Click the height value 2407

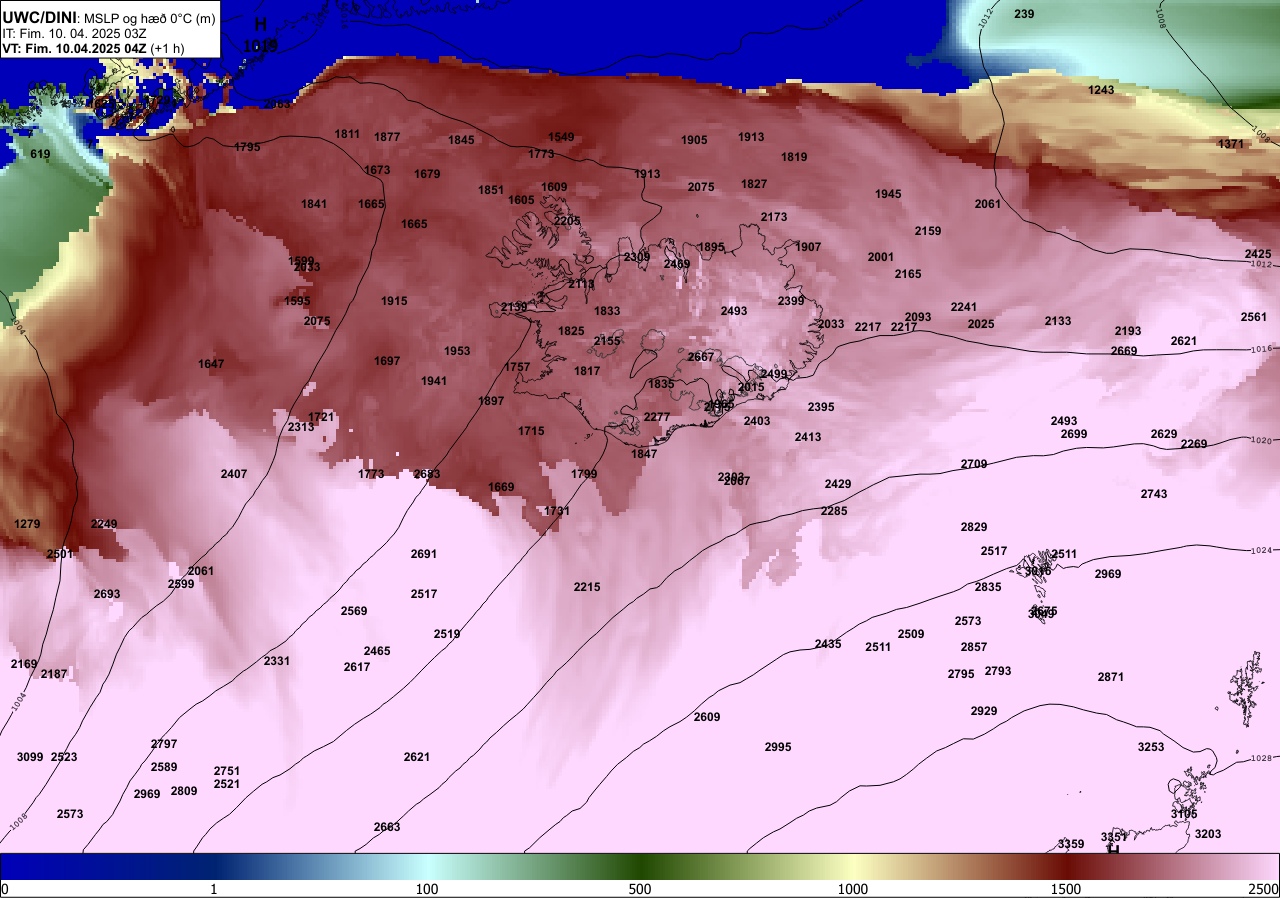[x=234, y=474]
